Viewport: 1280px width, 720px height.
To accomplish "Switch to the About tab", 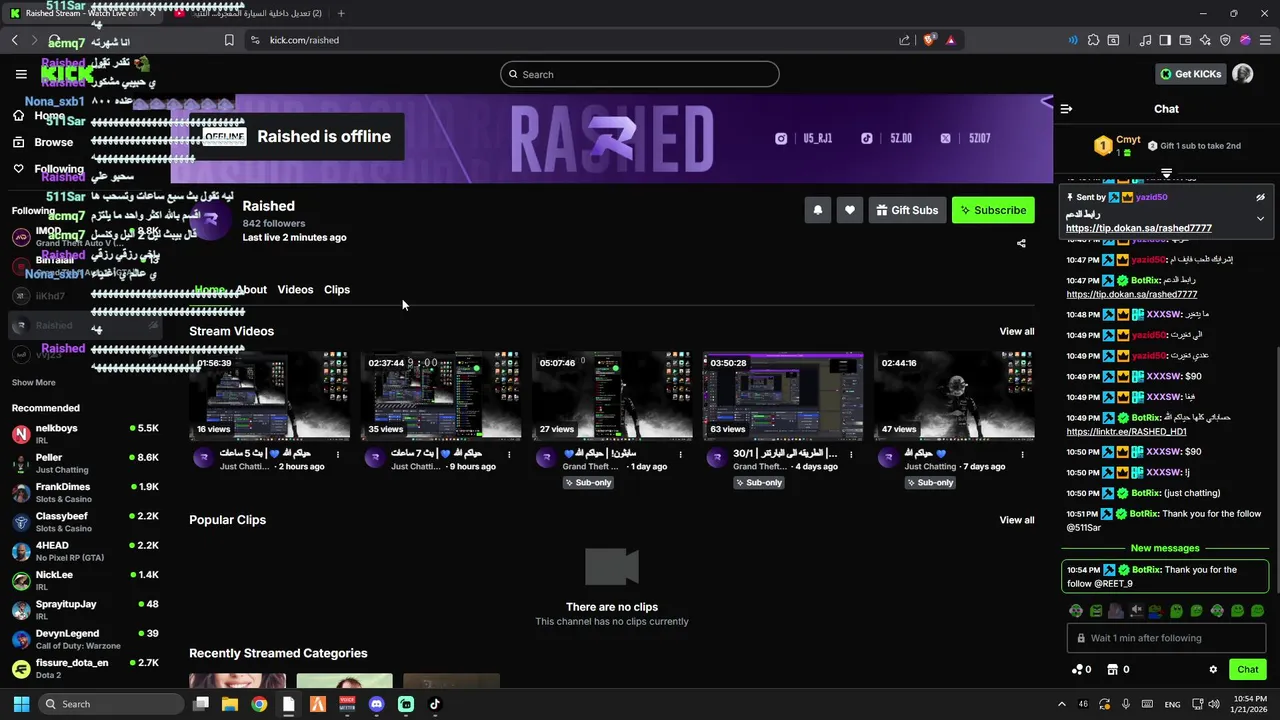I will point(251,290).
